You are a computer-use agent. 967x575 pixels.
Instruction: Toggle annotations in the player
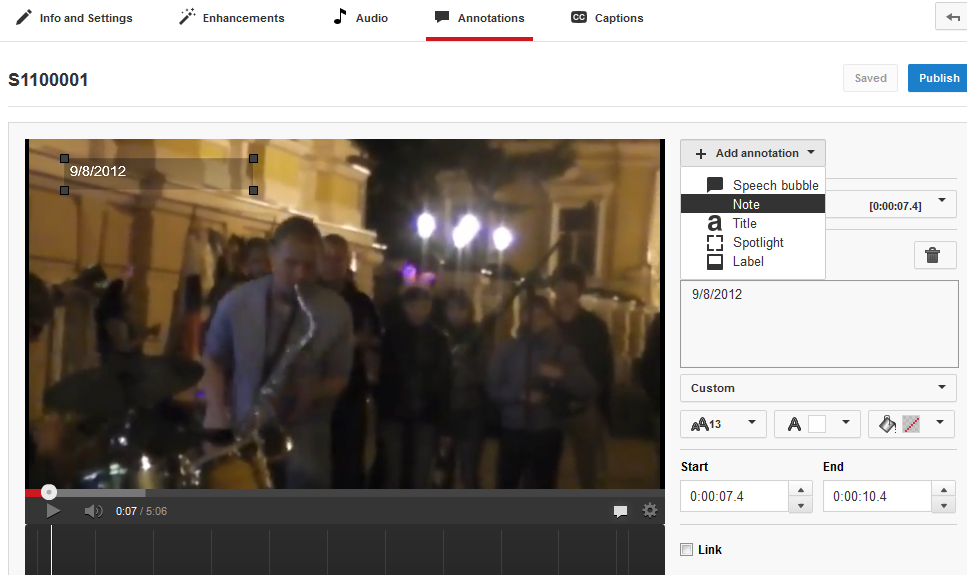click(x=620, y=511)
